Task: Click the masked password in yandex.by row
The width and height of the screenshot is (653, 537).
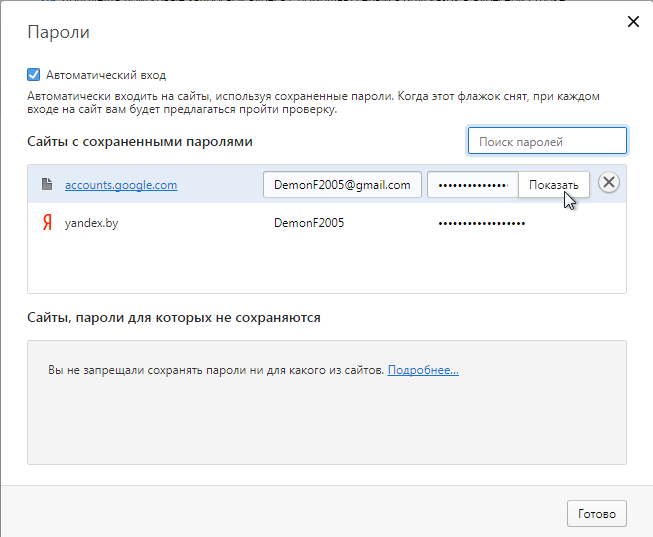Action: (x=481, y=224)
